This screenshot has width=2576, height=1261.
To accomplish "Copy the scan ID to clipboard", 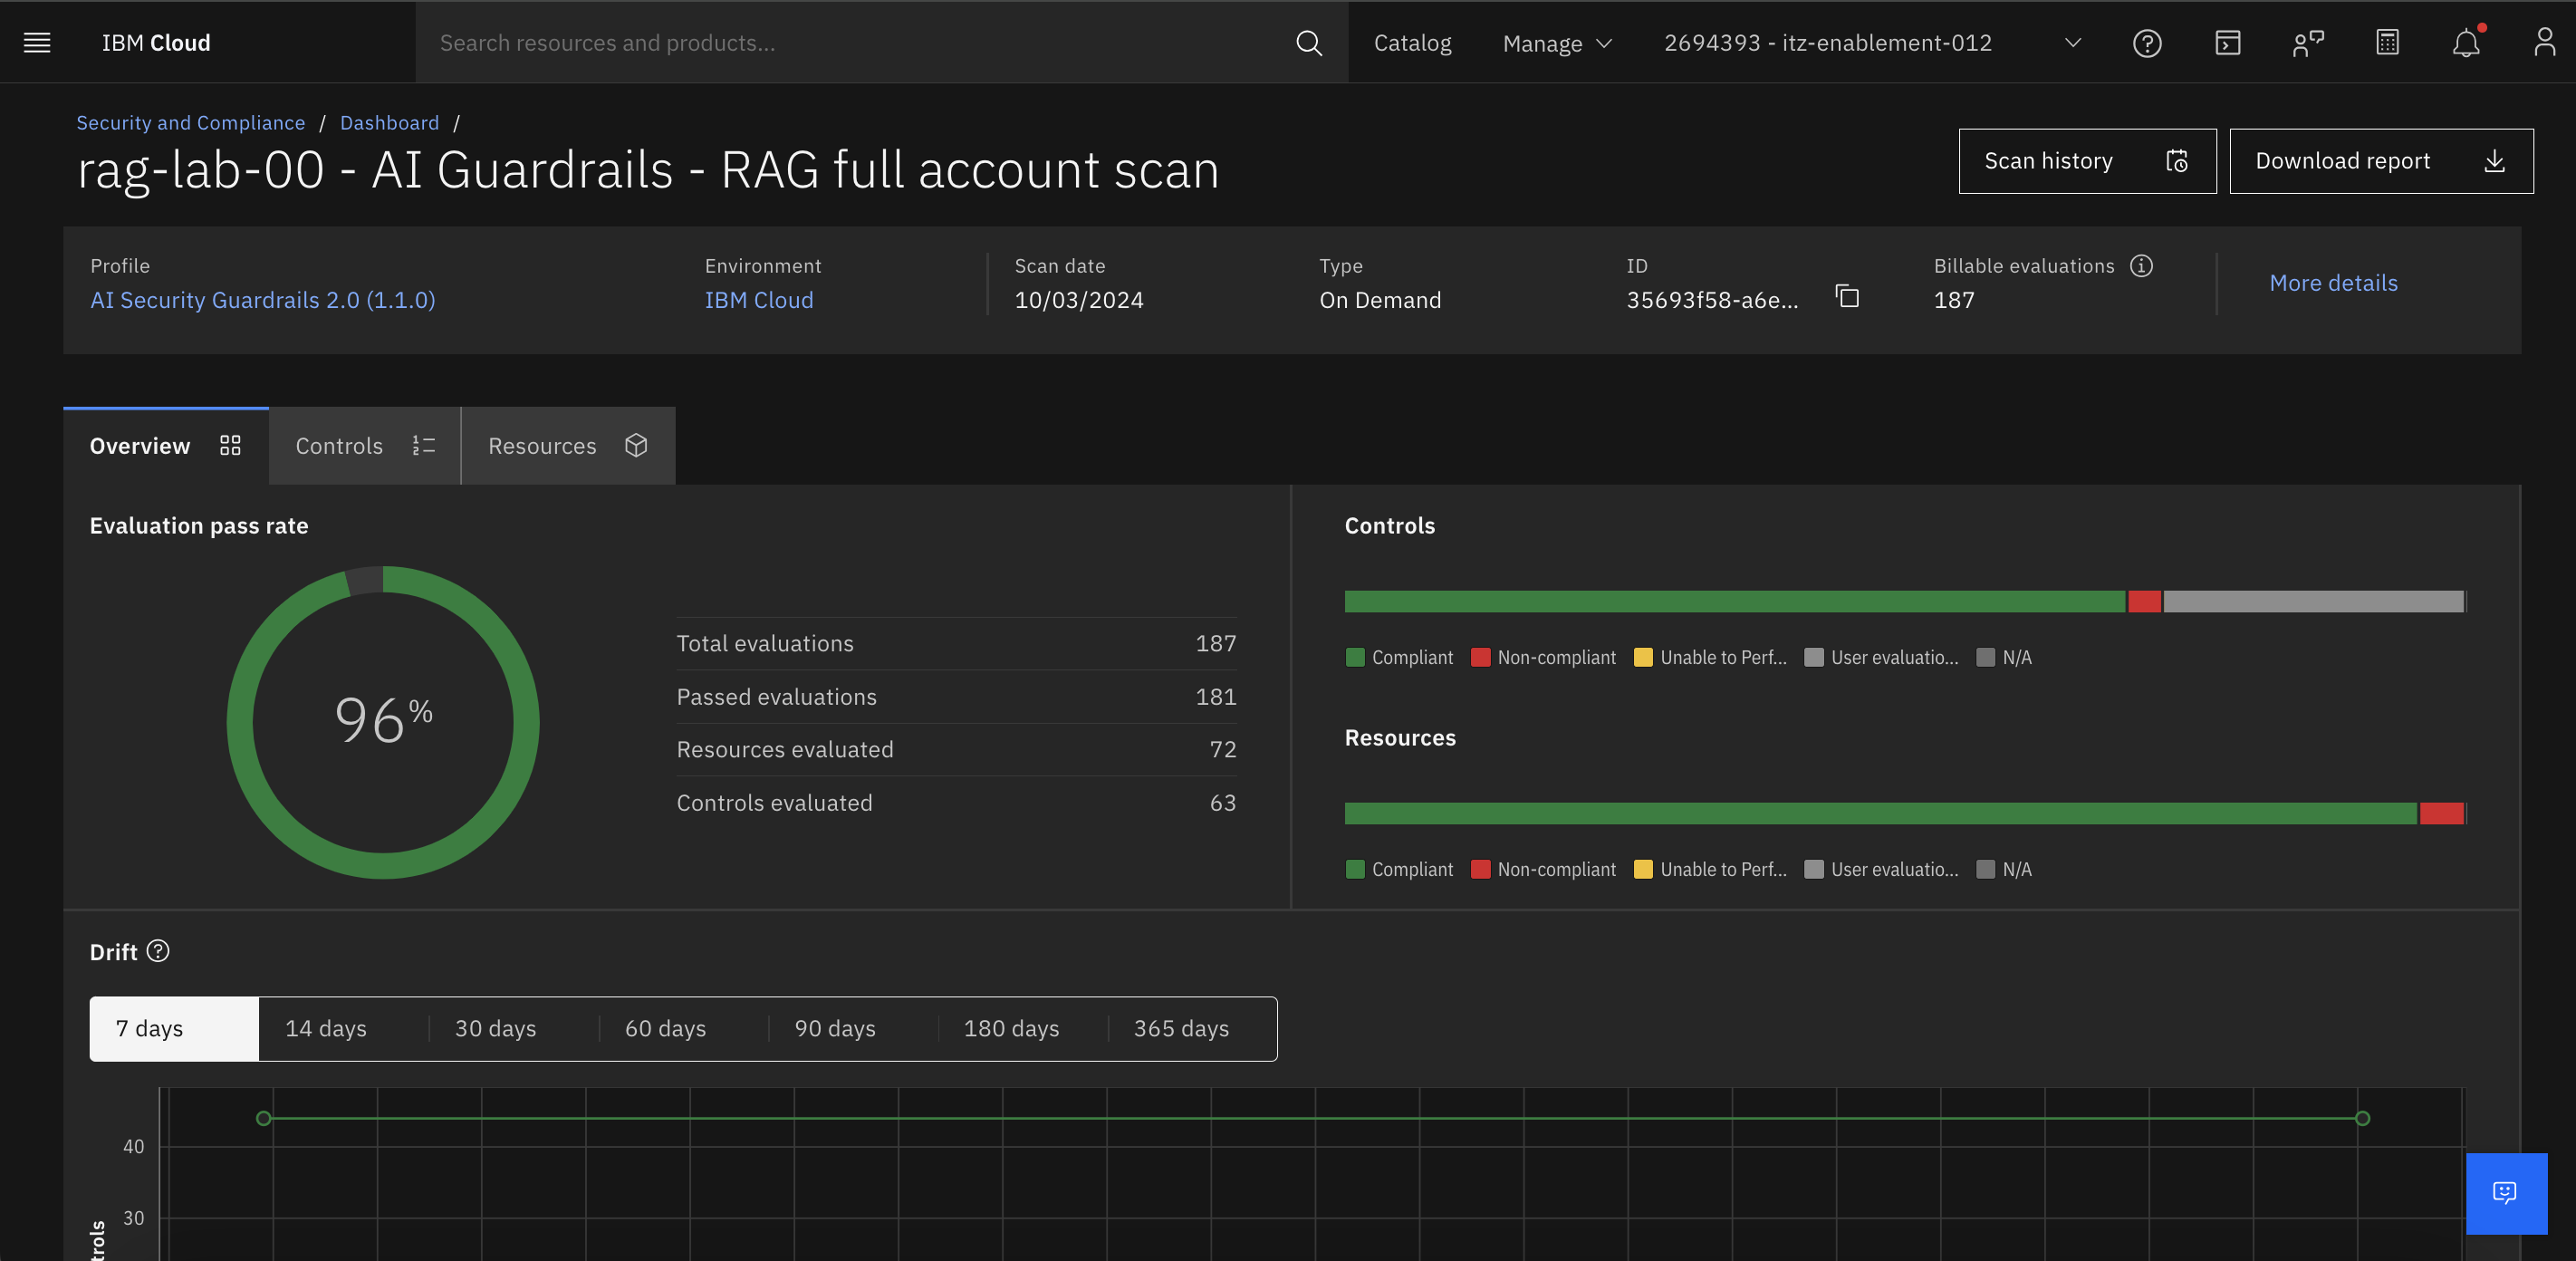I will tap(1847, 297).
